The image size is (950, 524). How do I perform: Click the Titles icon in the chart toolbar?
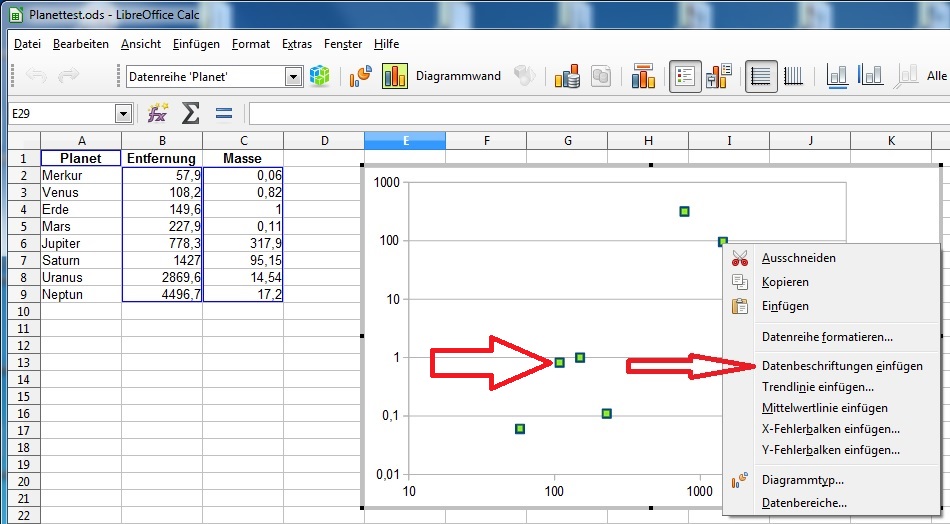(x=643, y=76)
